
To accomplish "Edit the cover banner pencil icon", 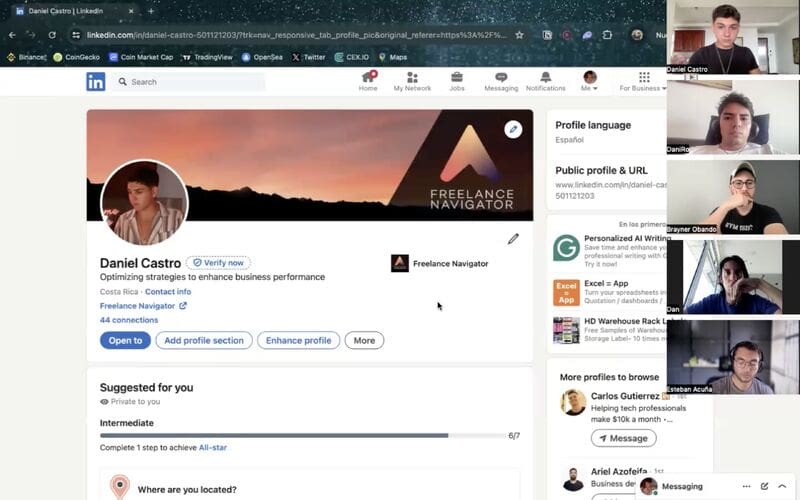I will tap(513, 129).
